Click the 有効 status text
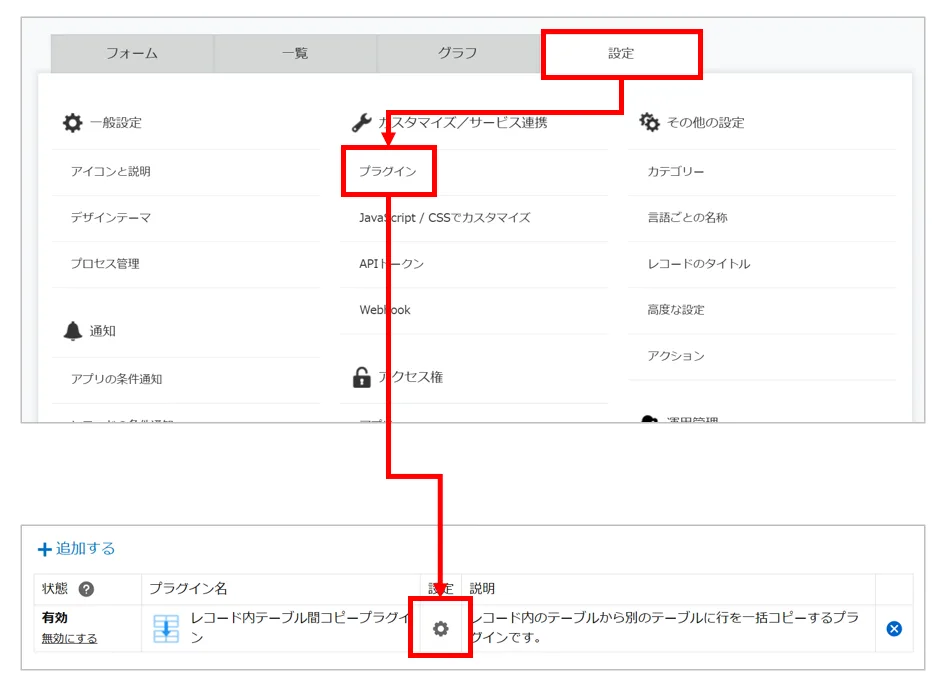The width and height of the screenshot is (951, 697). 55,618
